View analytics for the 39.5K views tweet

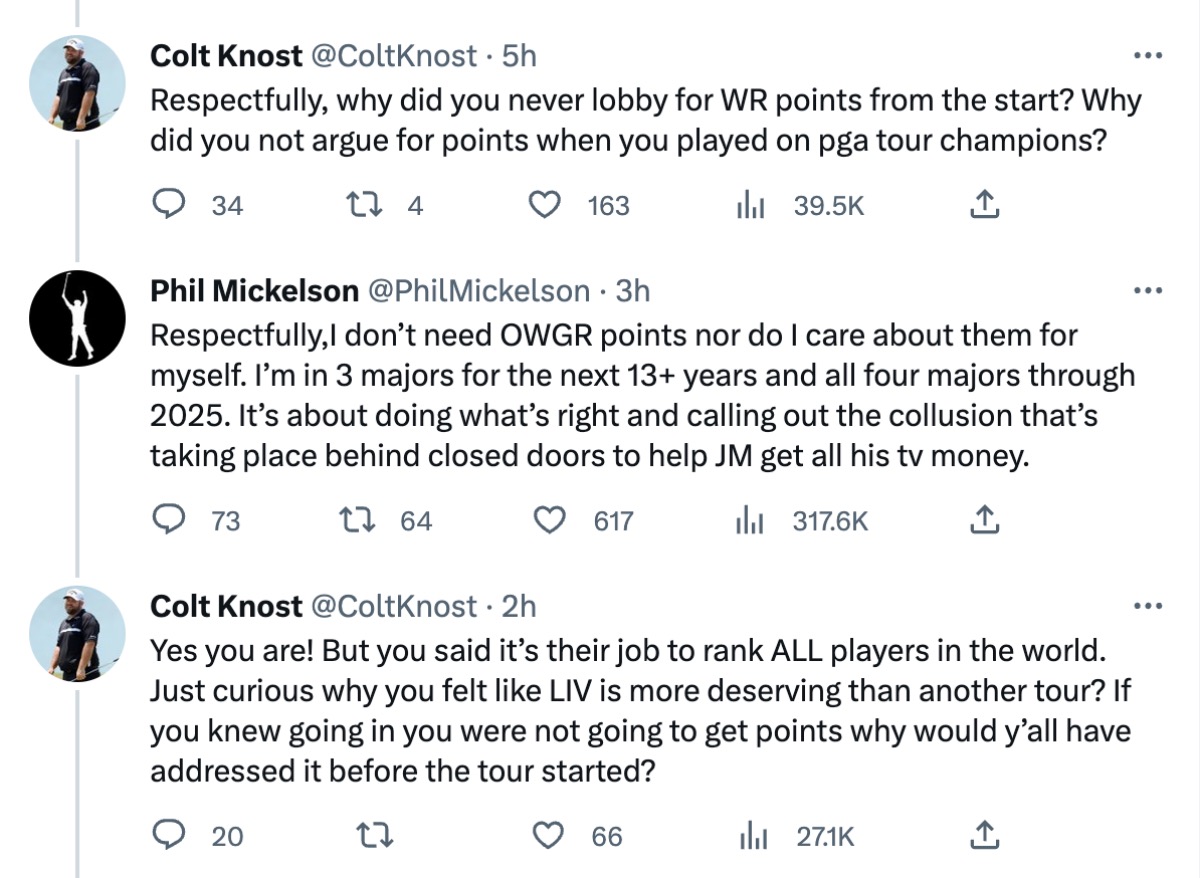tap(750, 205)
